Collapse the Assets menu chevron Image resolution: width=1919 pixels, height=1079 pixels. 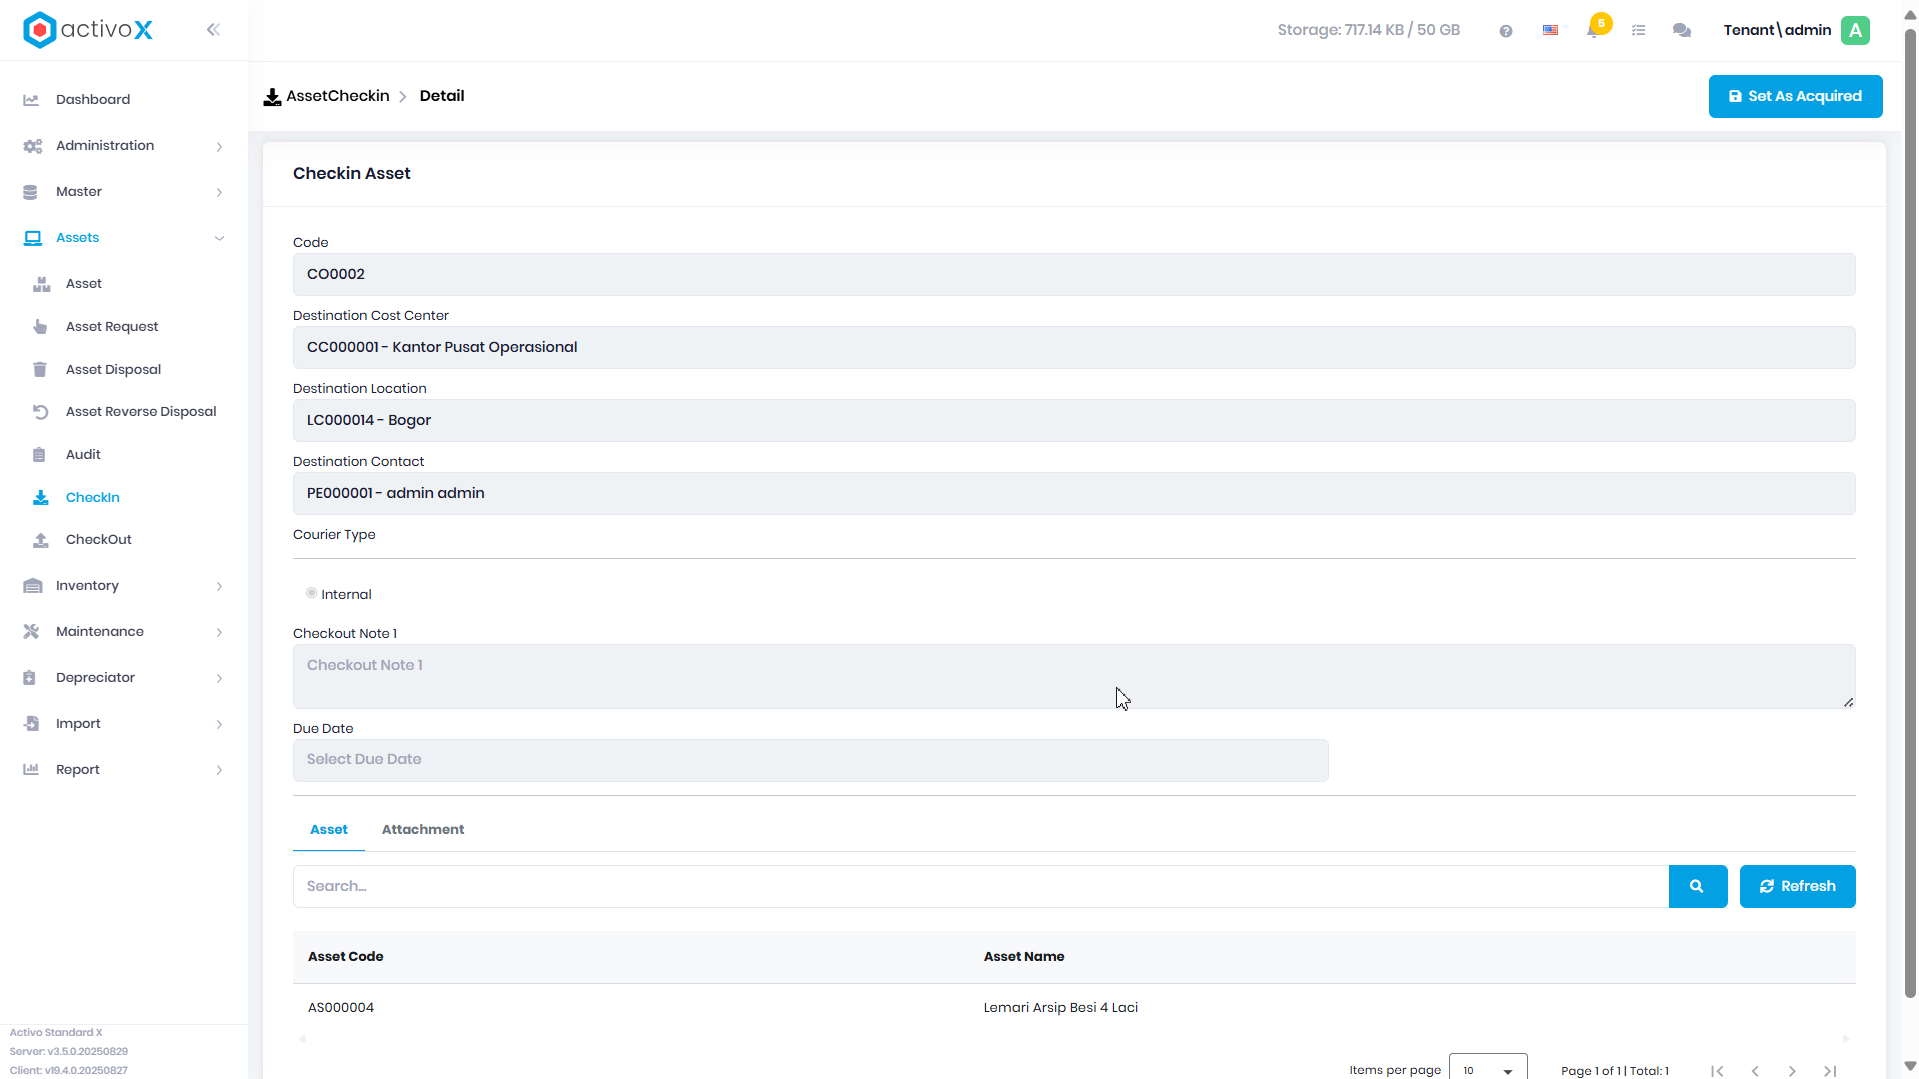219,238
